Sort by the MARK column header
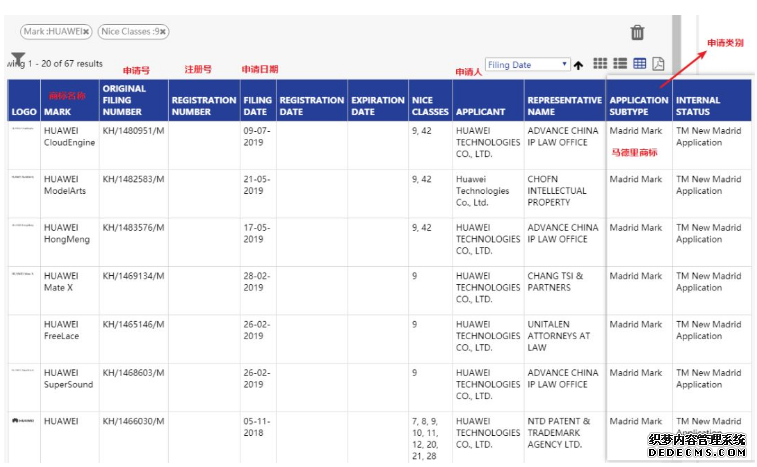The width and height of the screenshot is (757, 467). click(57, 112)
